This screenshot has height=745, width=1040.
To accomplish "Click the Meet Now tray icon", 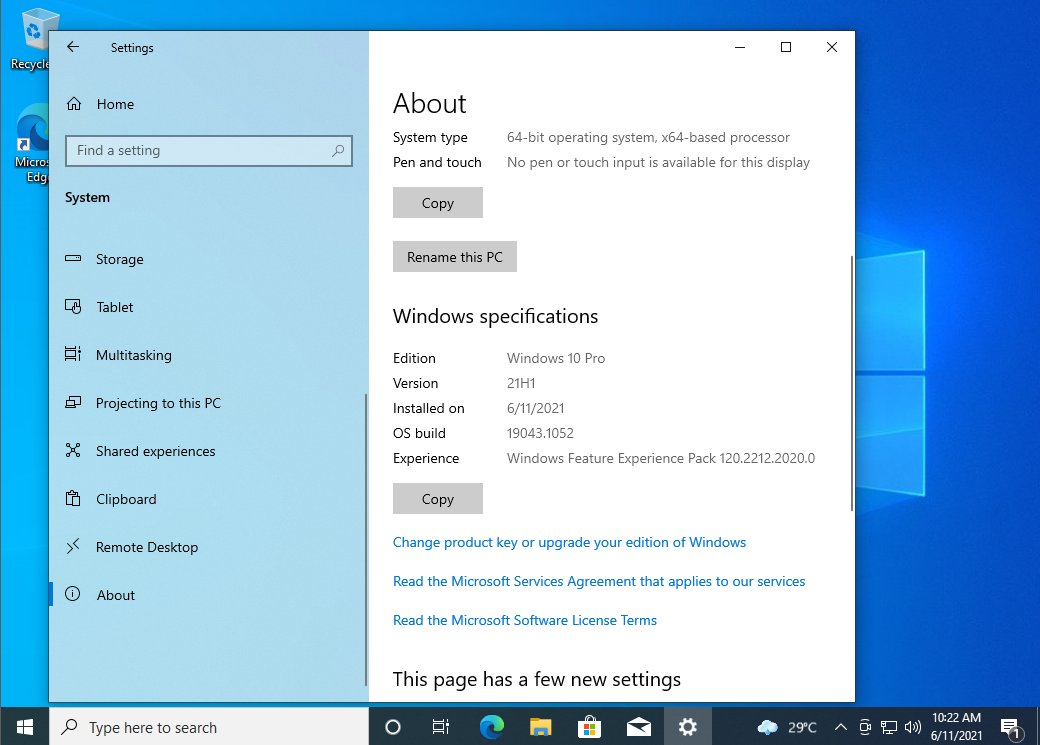I will point(865,727).
